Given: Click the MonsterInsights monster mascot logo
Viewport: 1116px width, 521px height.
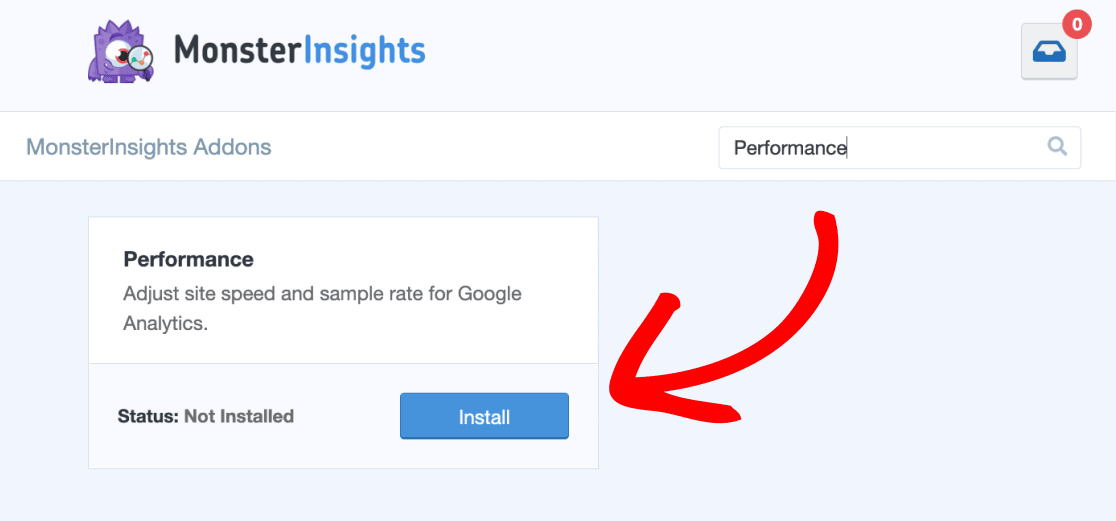Looking at the screenshot, I should coord(119,52).
